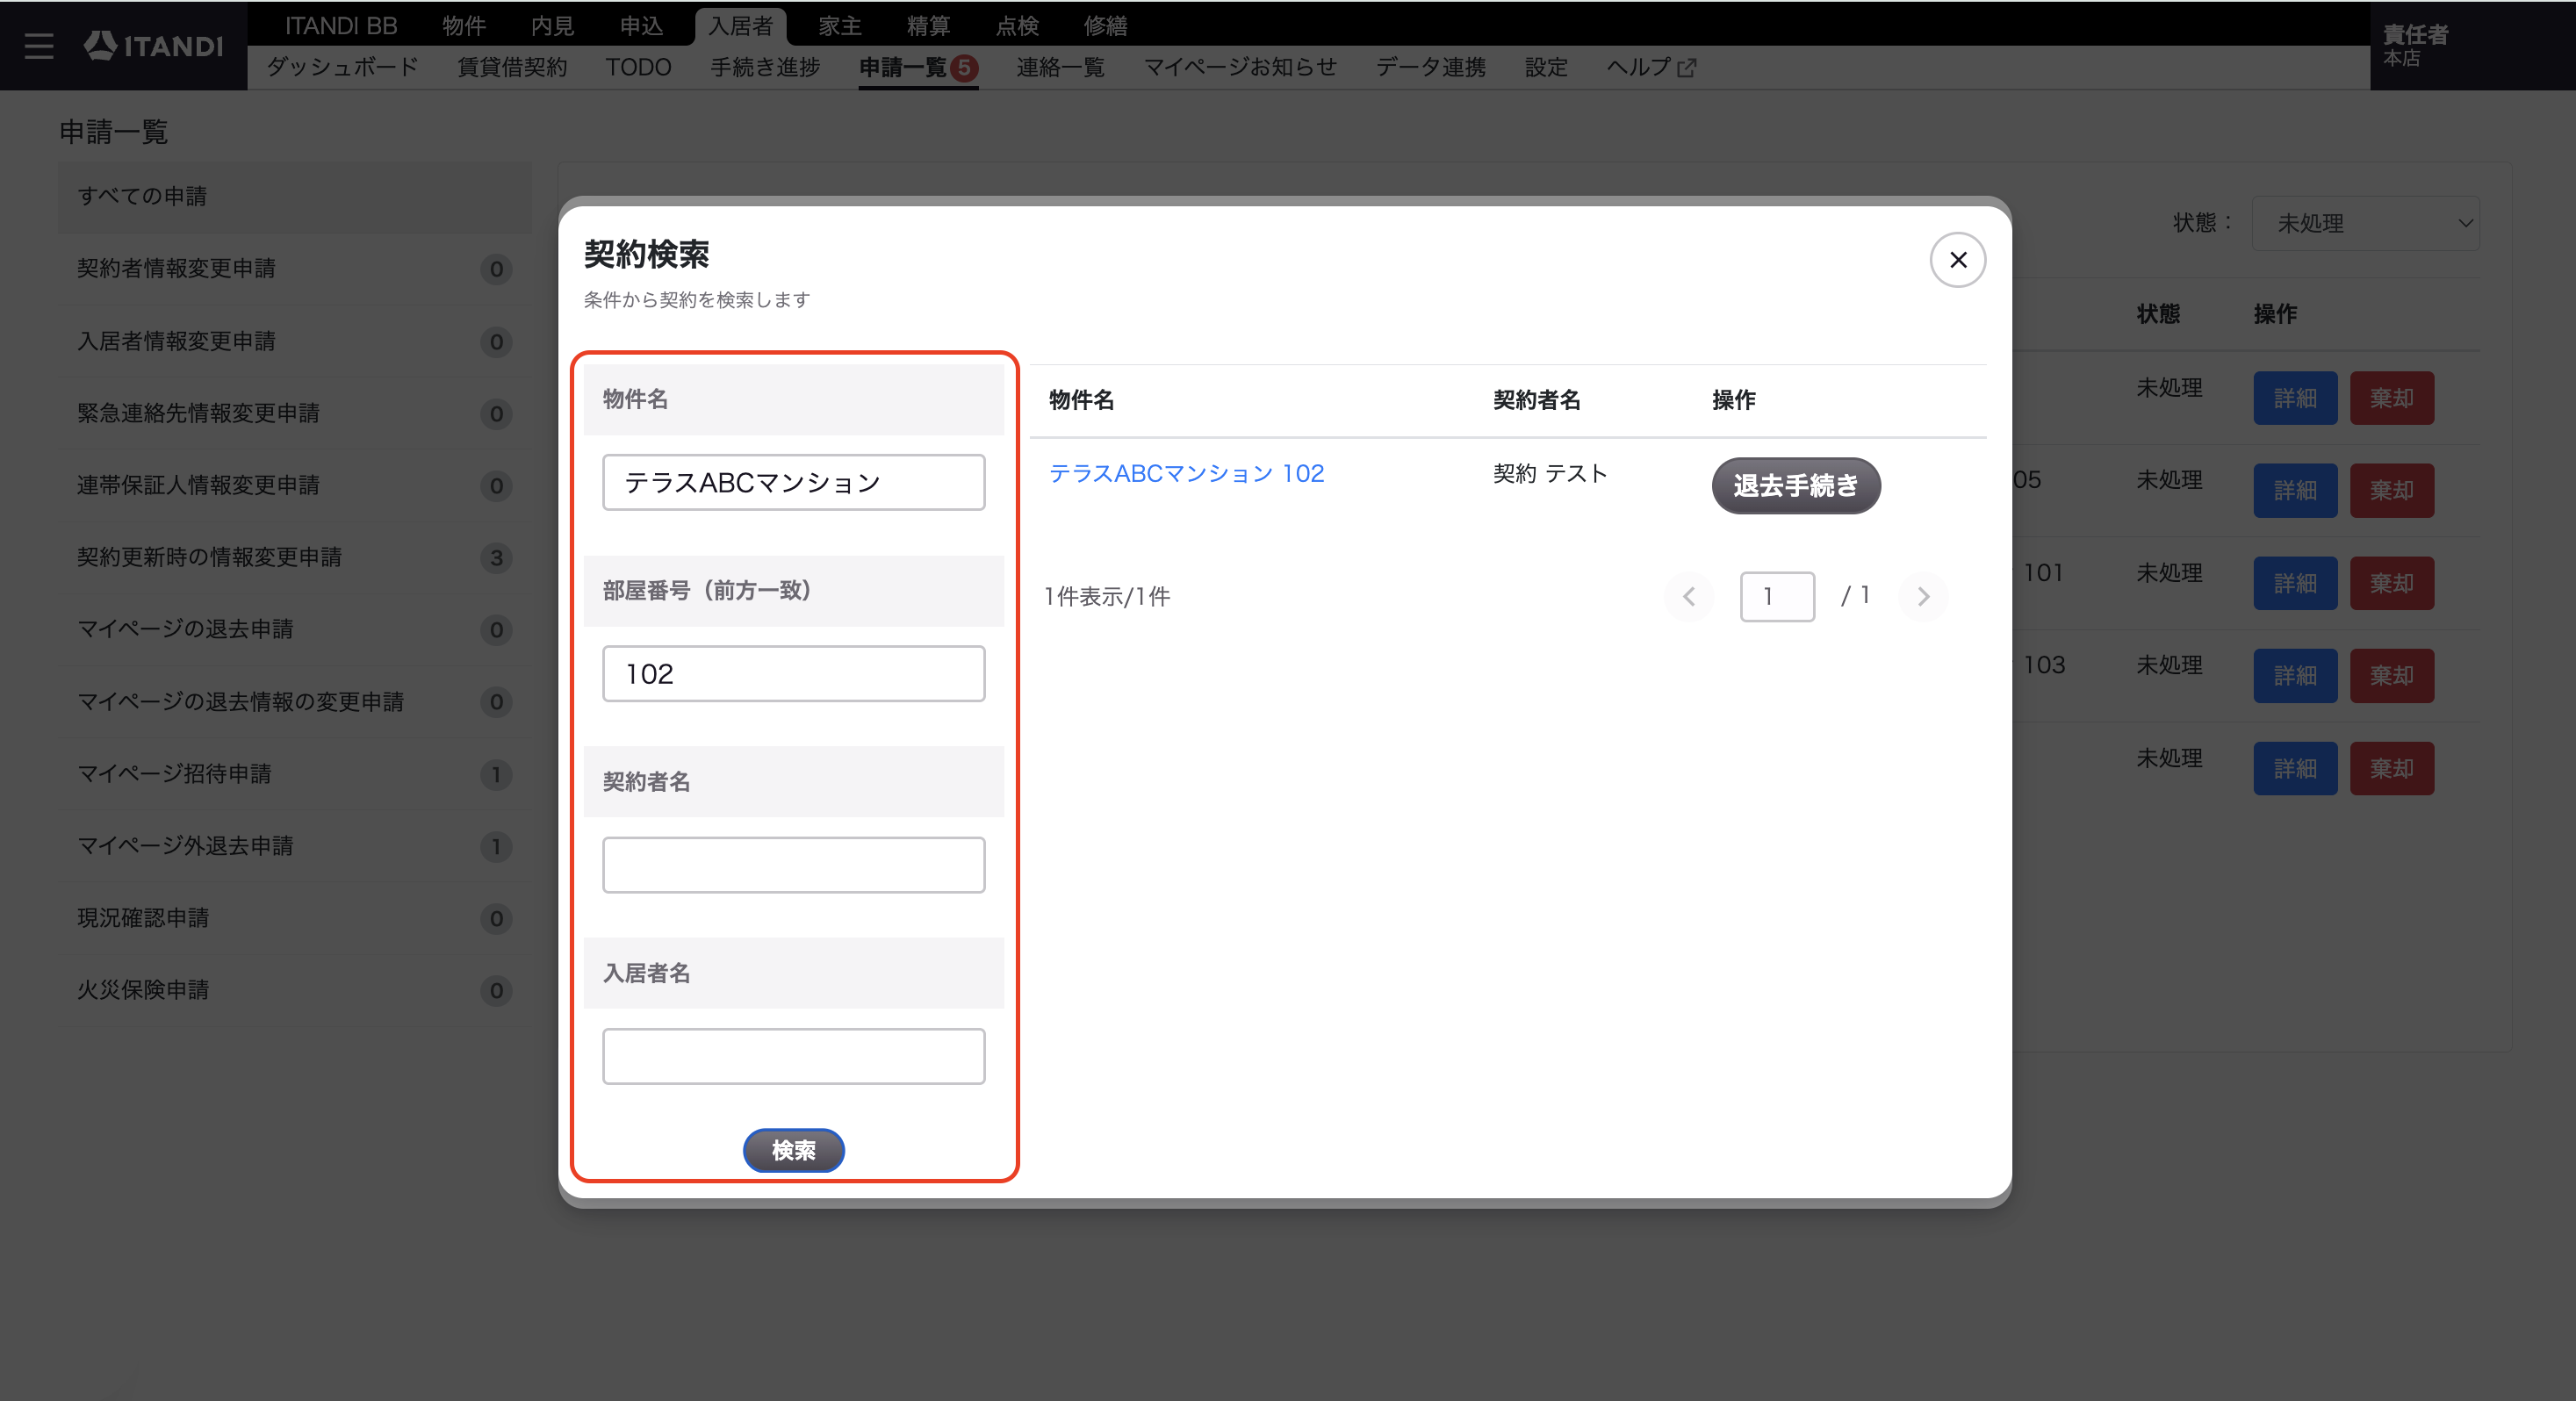
Task: Open the 状態 未処理 dropdown
Action: (x=2365, y=223)
